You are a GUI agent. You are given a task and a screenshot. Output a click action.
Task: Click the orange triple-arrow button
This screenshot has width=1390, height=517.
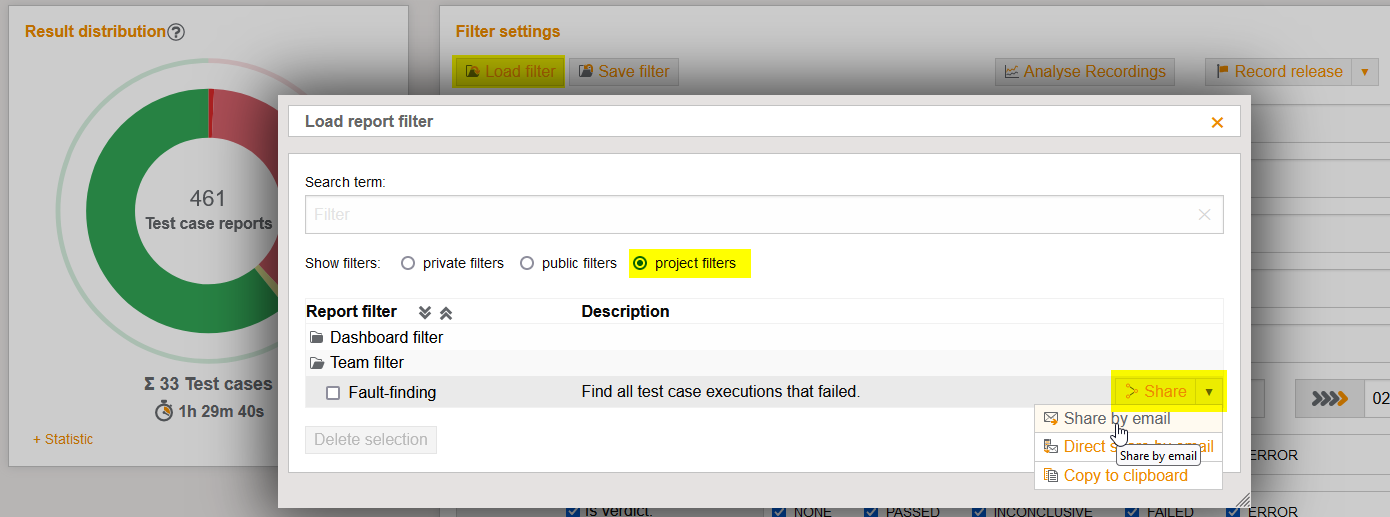[x=1329, y=398]
